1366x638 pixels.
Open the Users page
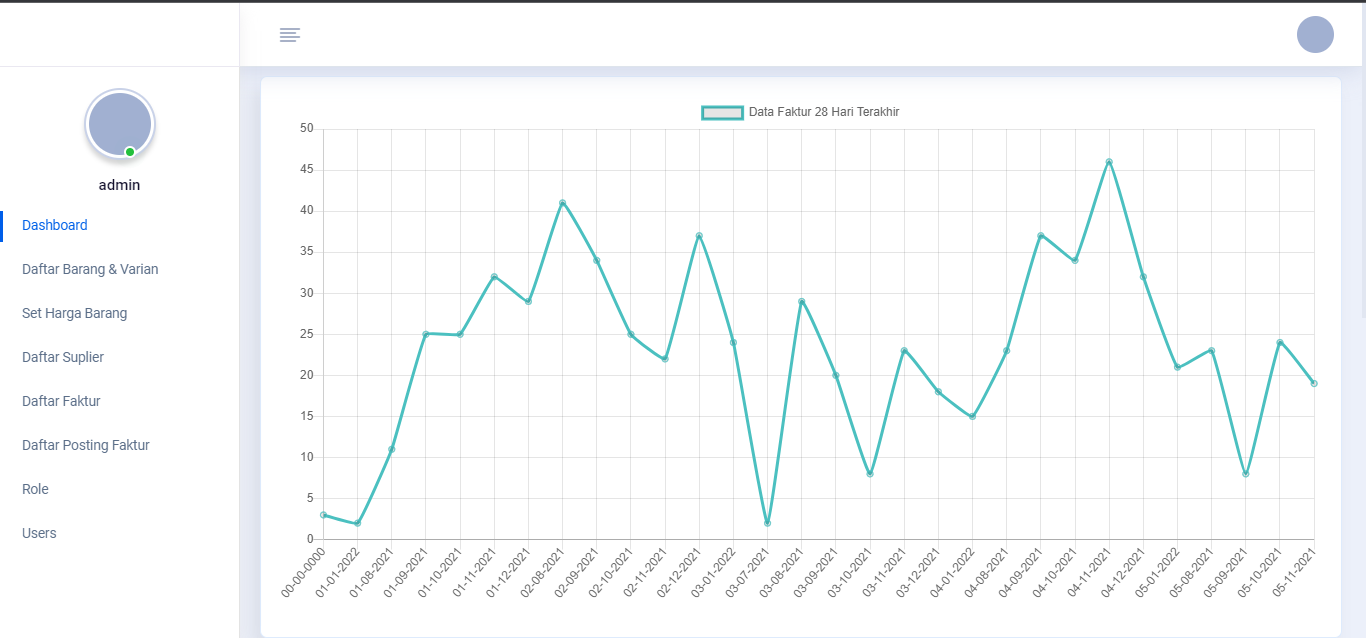(39, 533)
